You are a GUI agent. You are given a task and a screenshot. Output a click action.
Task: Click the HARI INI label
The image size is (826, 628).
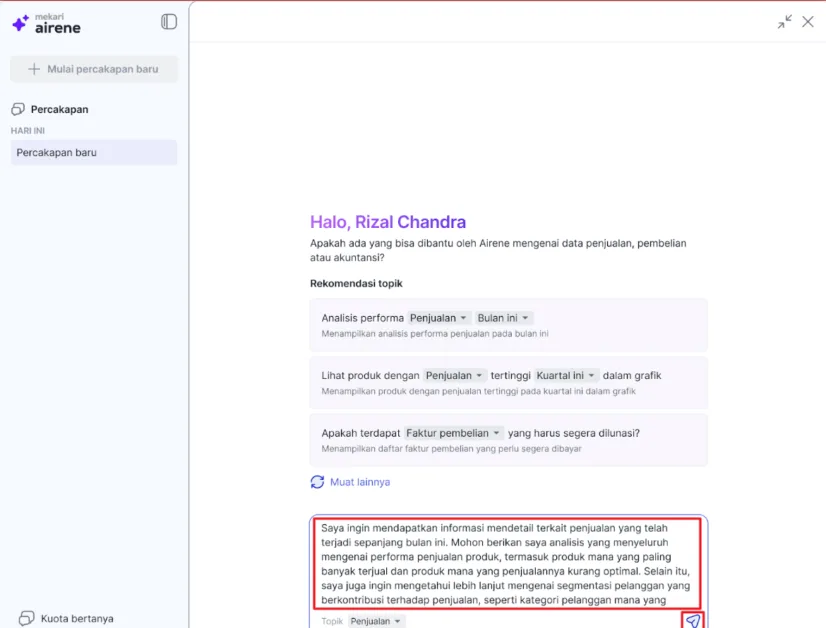(x=28, y=131)
